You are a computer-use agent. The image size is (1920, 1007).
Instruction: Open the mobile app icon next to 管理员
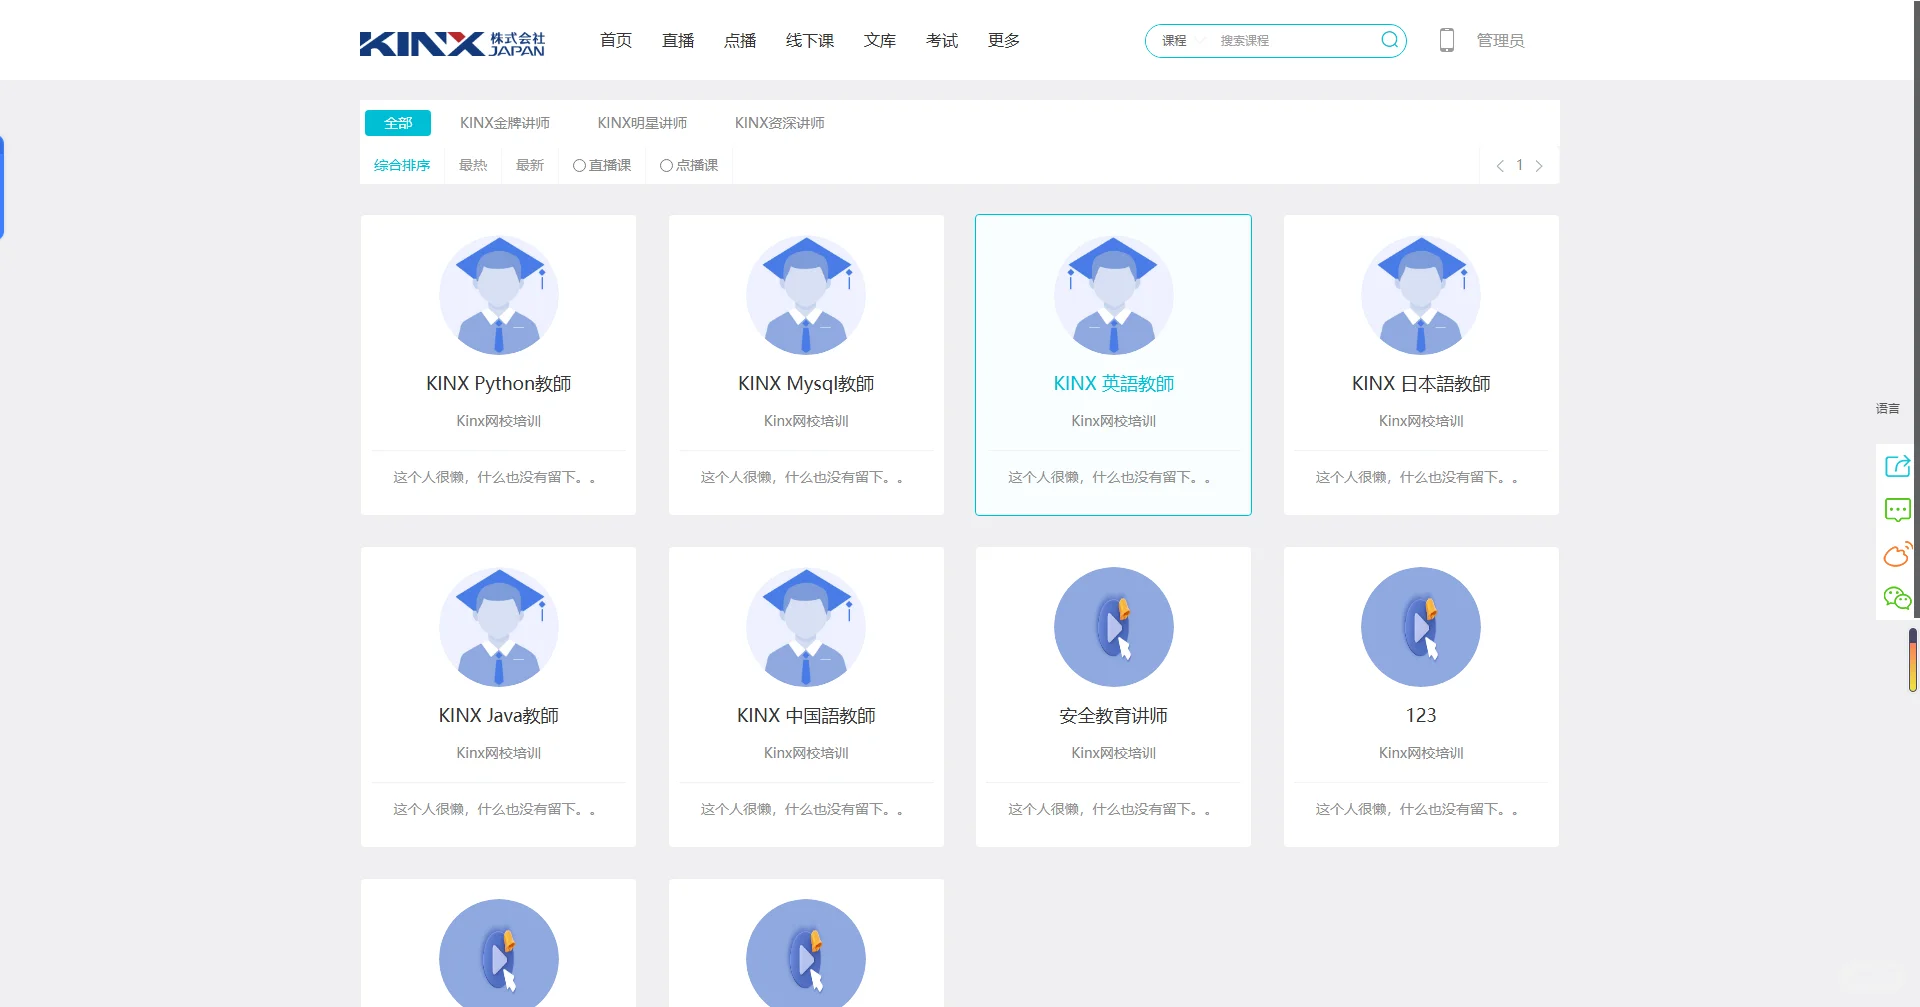(x=1447, y=40)
